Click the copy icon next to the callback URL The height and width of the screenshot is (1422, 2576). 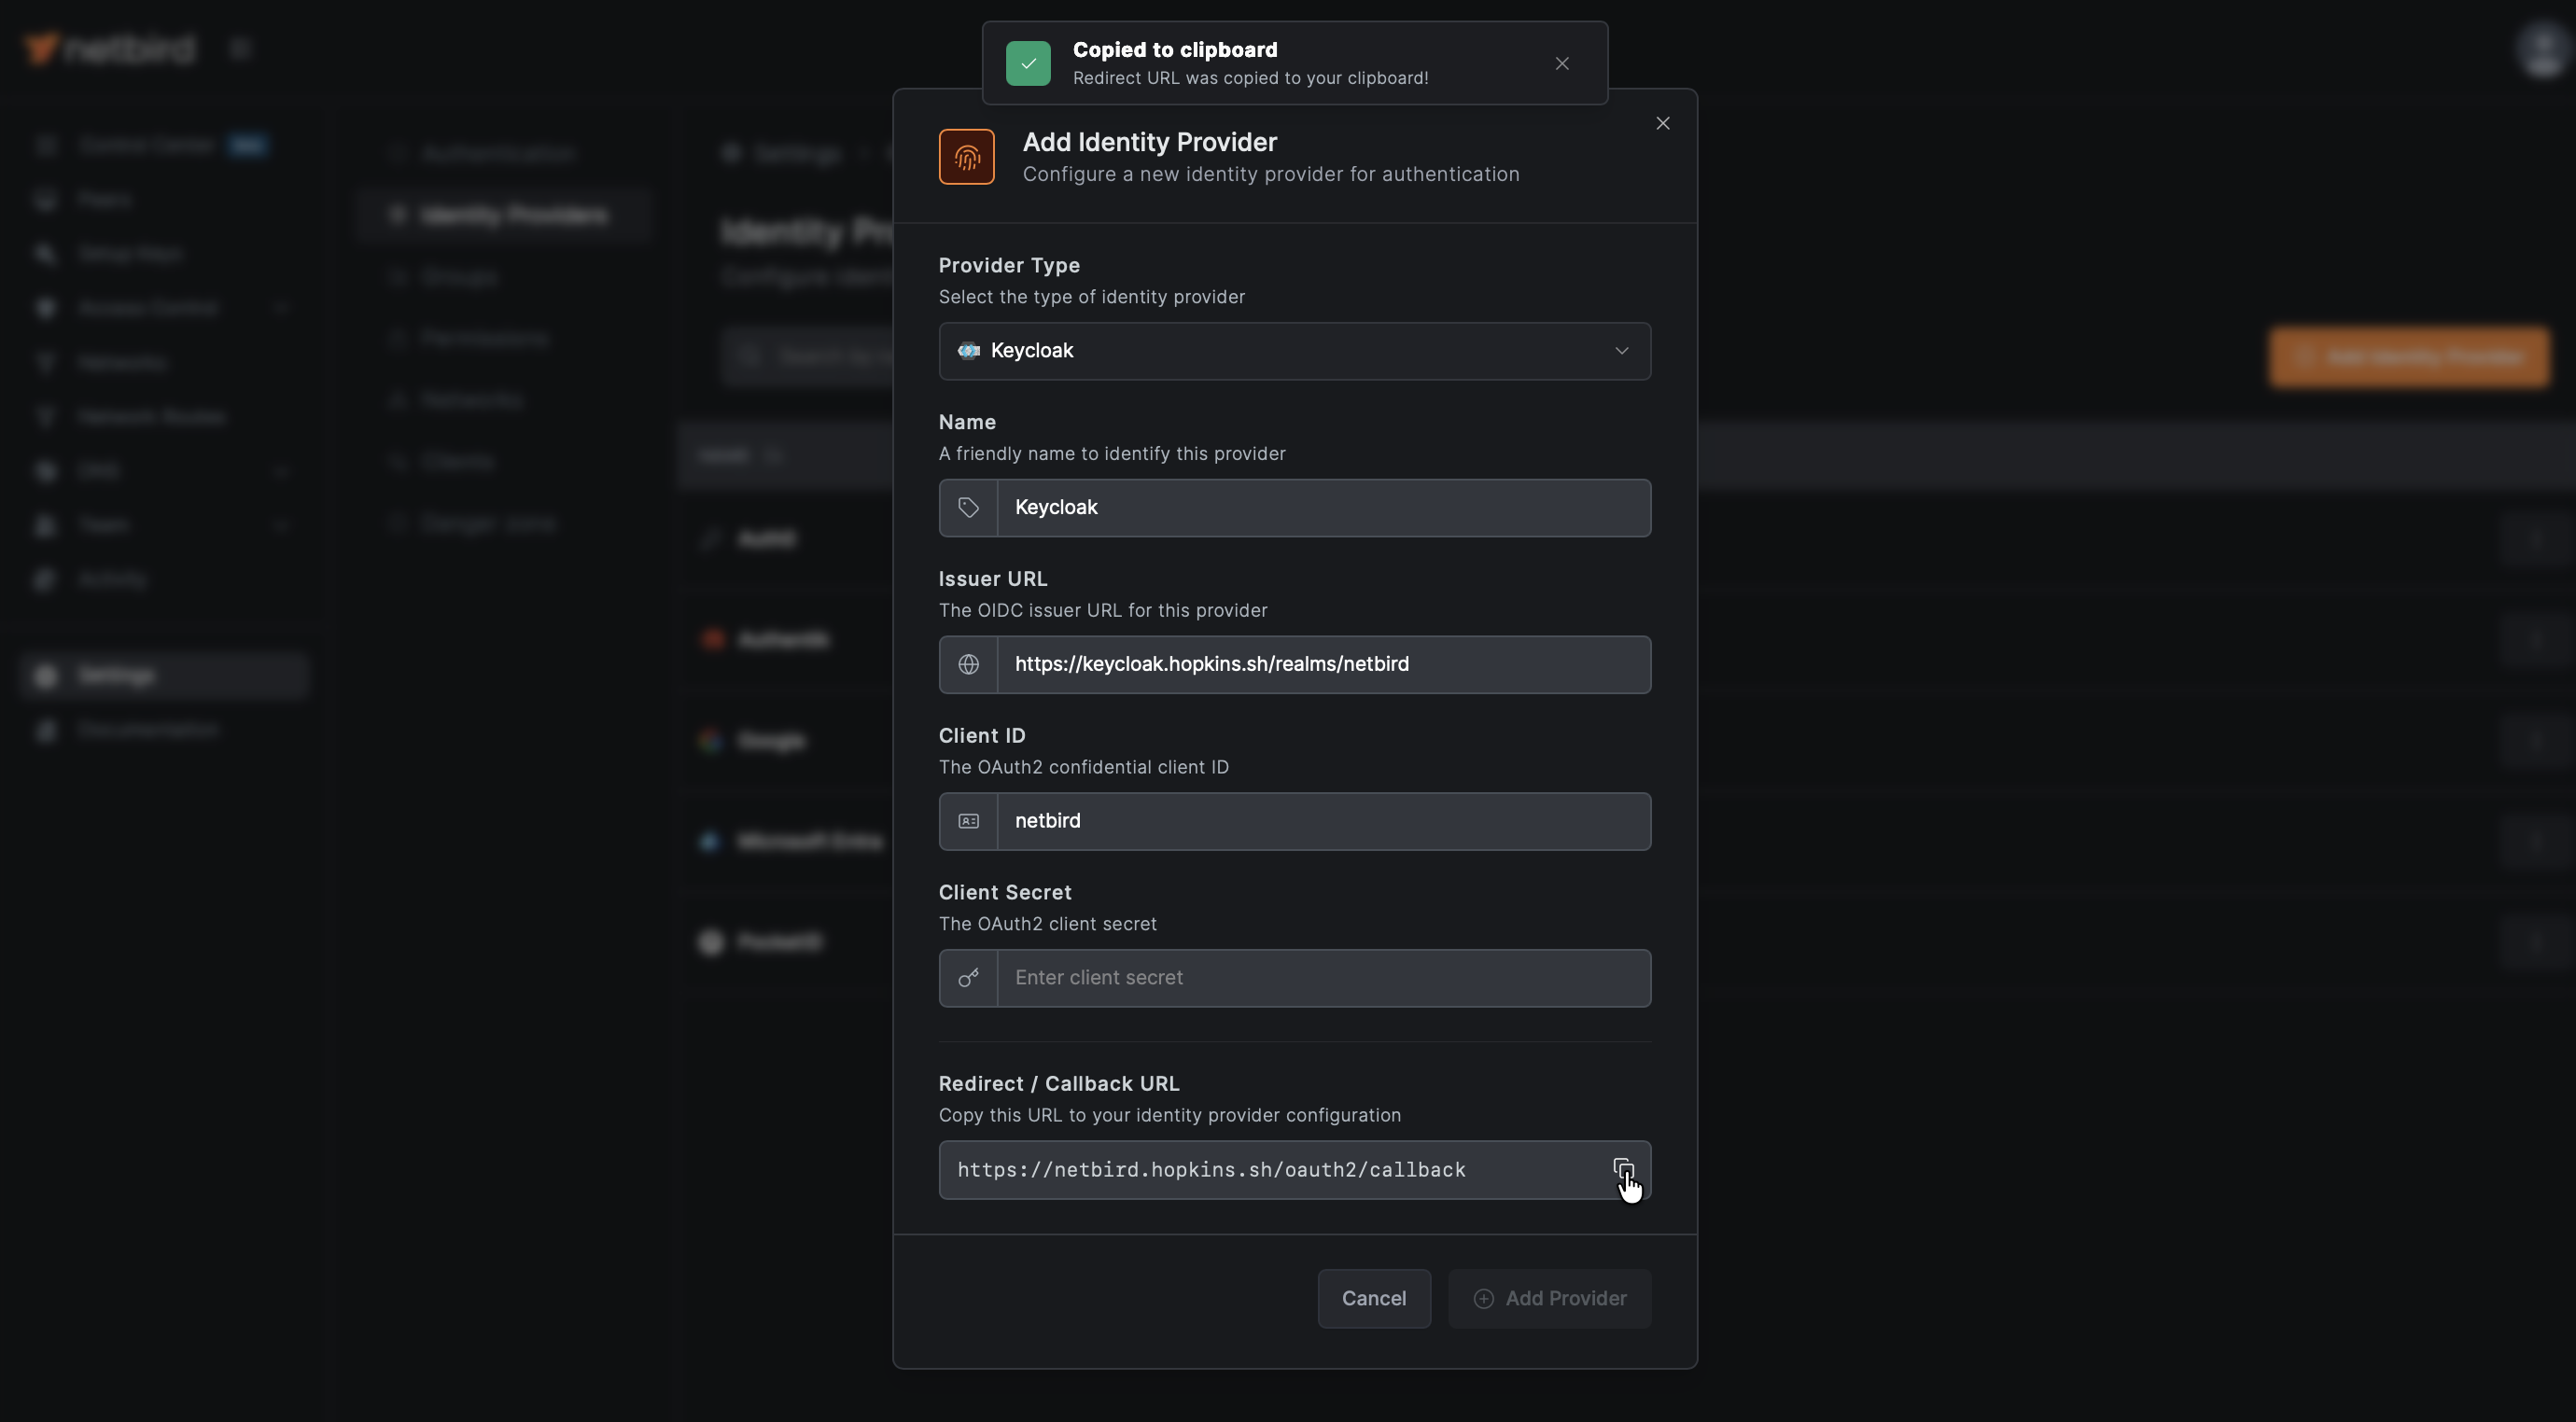pos(1622,1169)
